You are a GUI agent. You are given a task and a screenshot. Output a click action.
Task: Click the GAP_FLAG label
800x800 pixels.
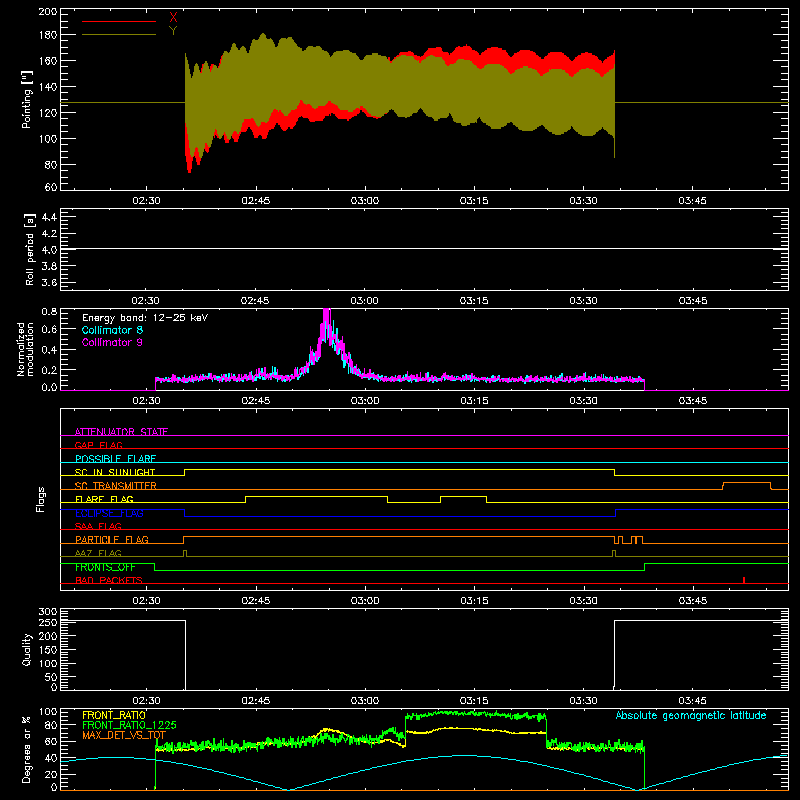(x=99, y=445)
